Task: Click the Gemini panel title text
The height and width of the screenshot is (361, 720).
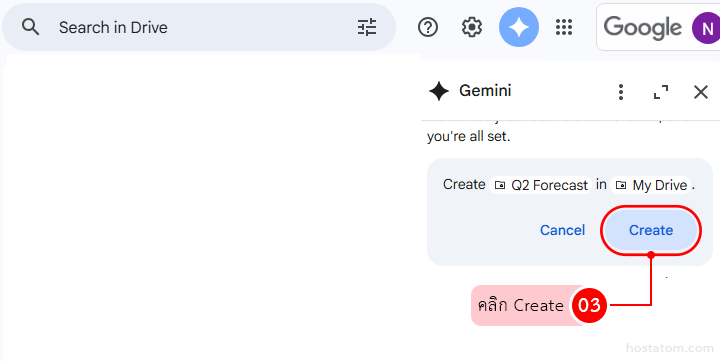Action: [485, 90]
